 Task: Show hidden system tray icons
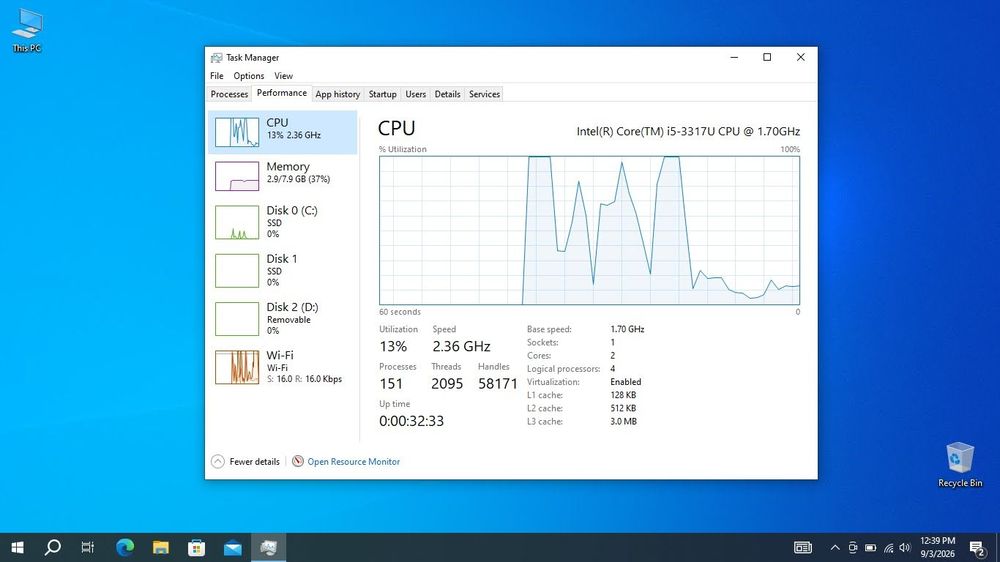point(835,547)
